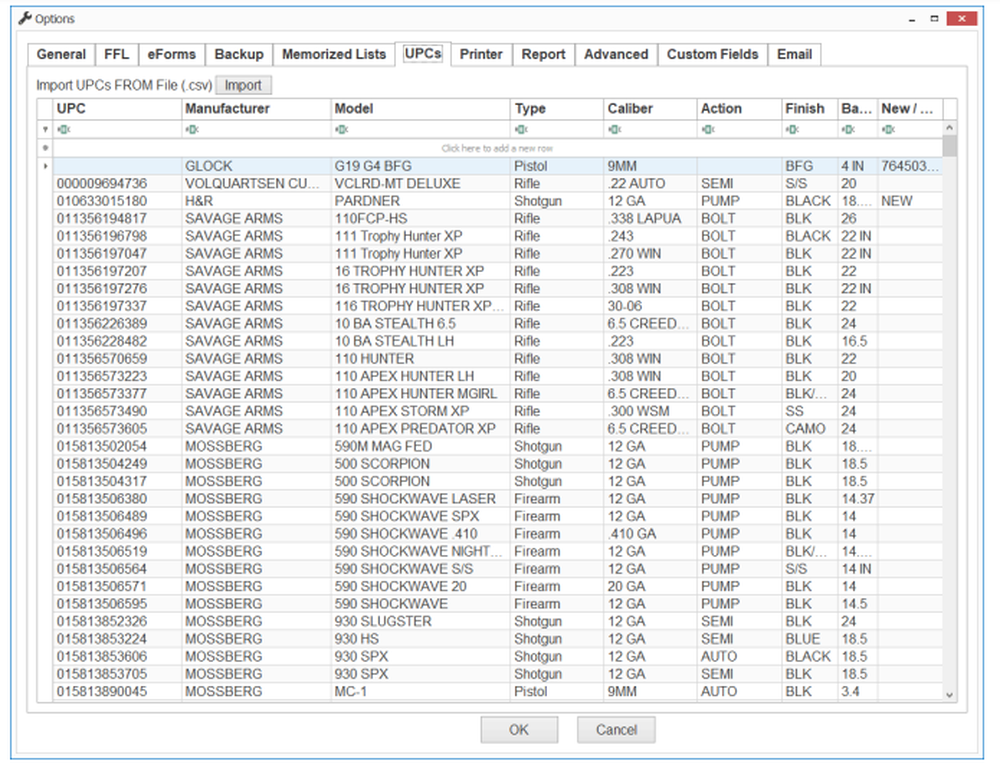
Task: Click UPC cell 015813890045
Action: [x=117, y=691]
